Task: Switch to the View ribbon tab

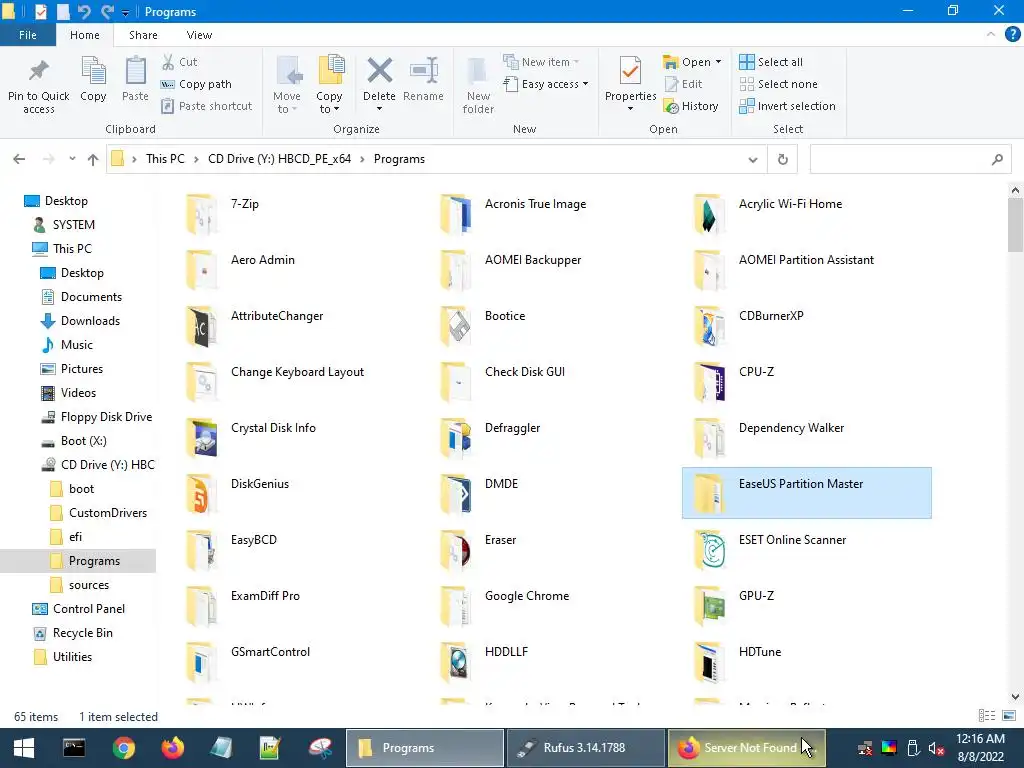Action: point(199,35)
